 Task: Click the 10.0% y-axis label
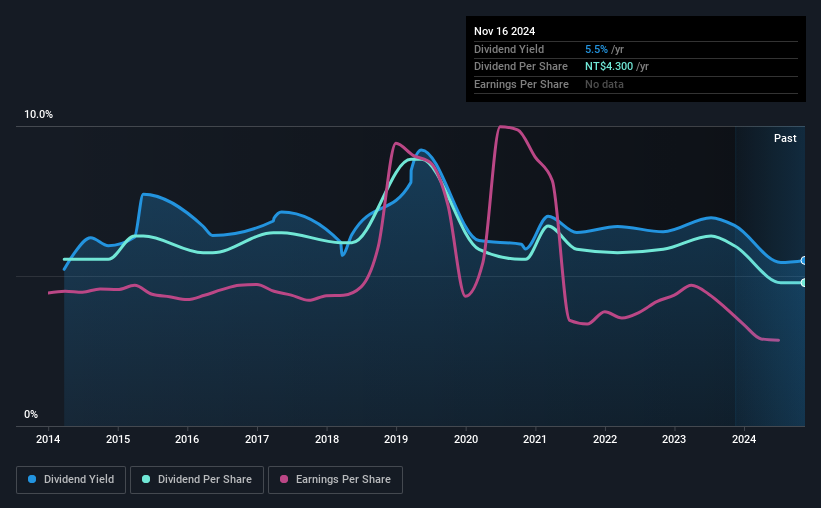pos(38,115)
